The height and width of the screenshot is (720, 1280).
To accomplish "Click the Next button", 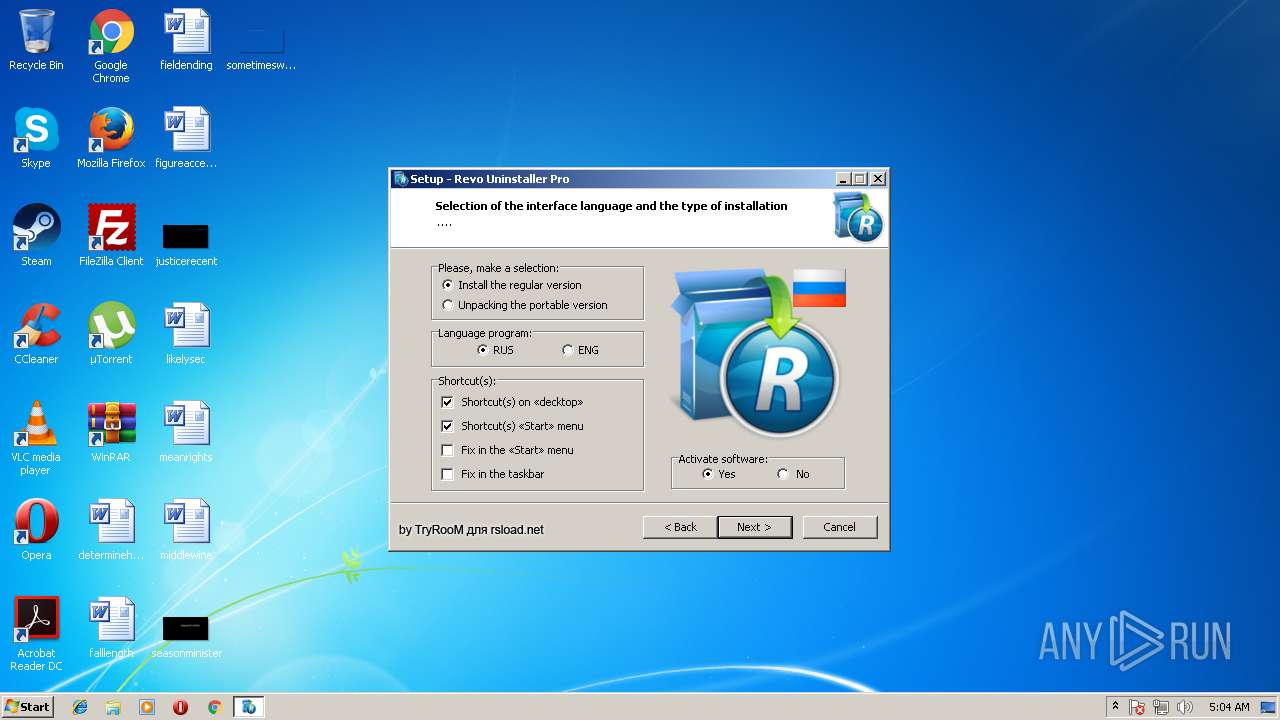I will (x=755, y=527).
